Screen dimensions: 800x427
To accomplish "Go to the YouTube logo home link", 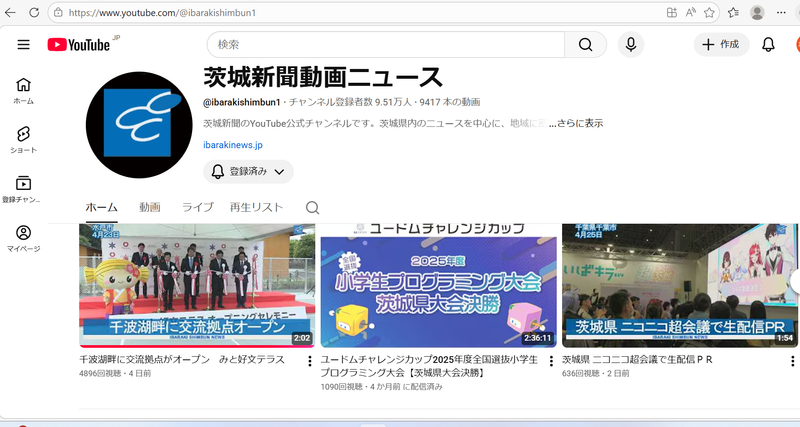I will pos(79,45).
